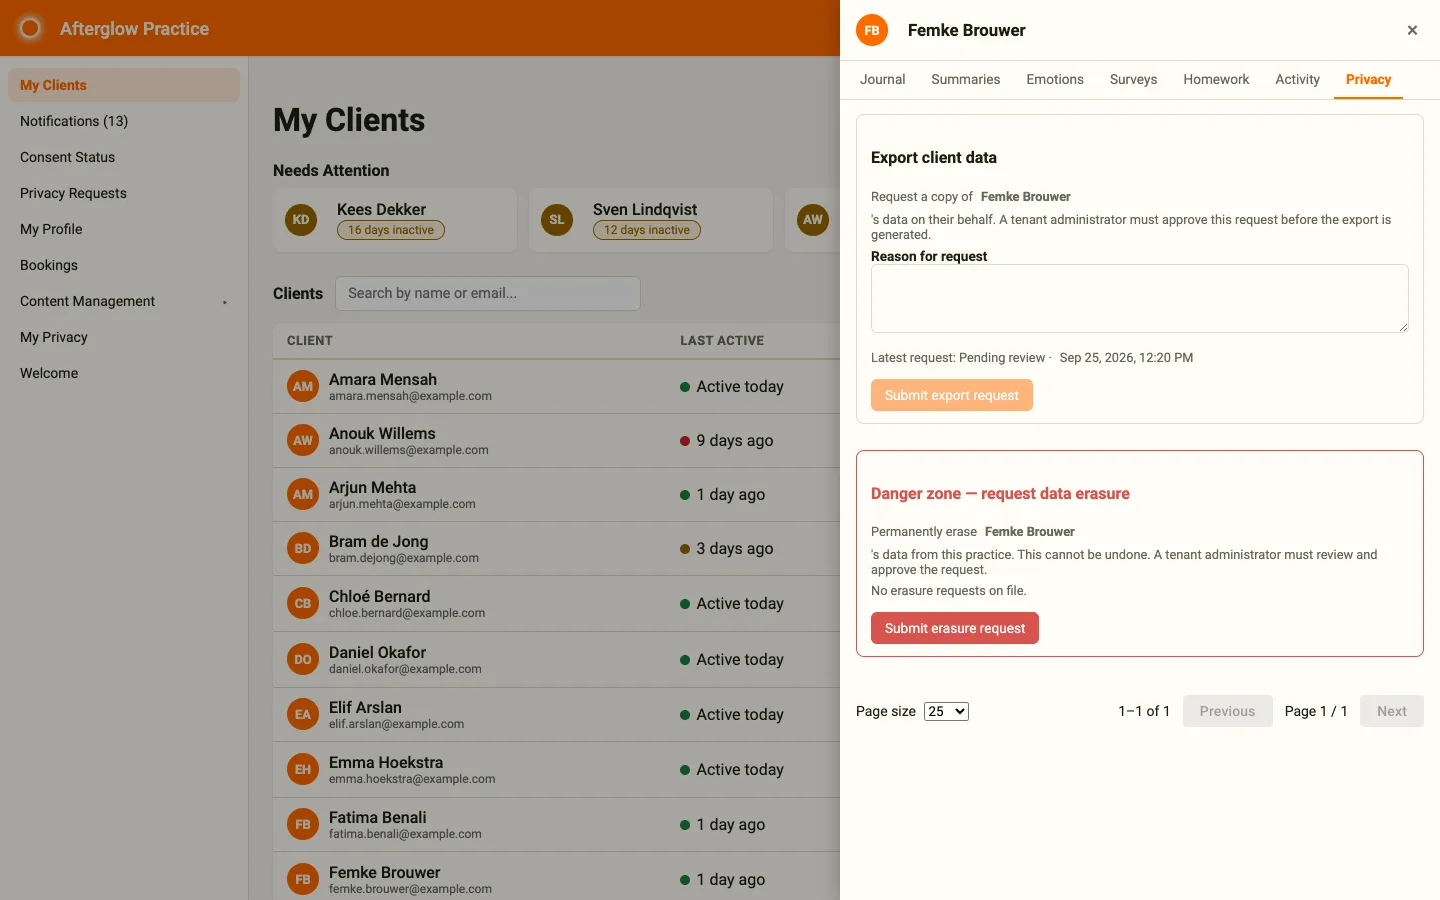Viewport: 1440px width, 900px height.
Task: Click Kees Dekker's KD avatar
Action: pos(301,219)
